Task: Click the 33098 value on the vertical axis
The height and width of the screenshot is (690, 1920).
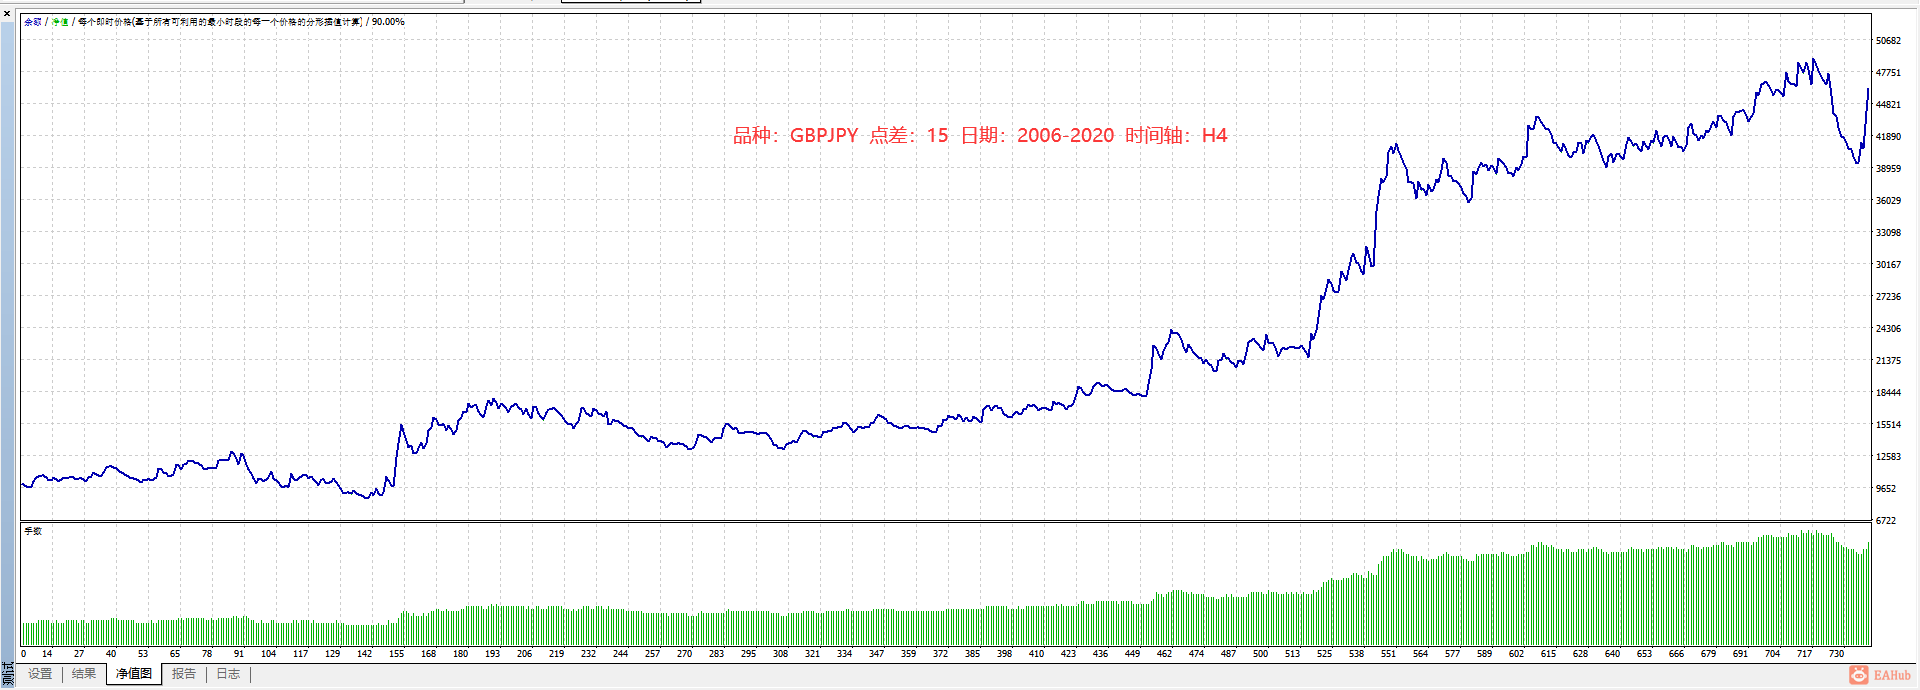Action: point(1888,233)
